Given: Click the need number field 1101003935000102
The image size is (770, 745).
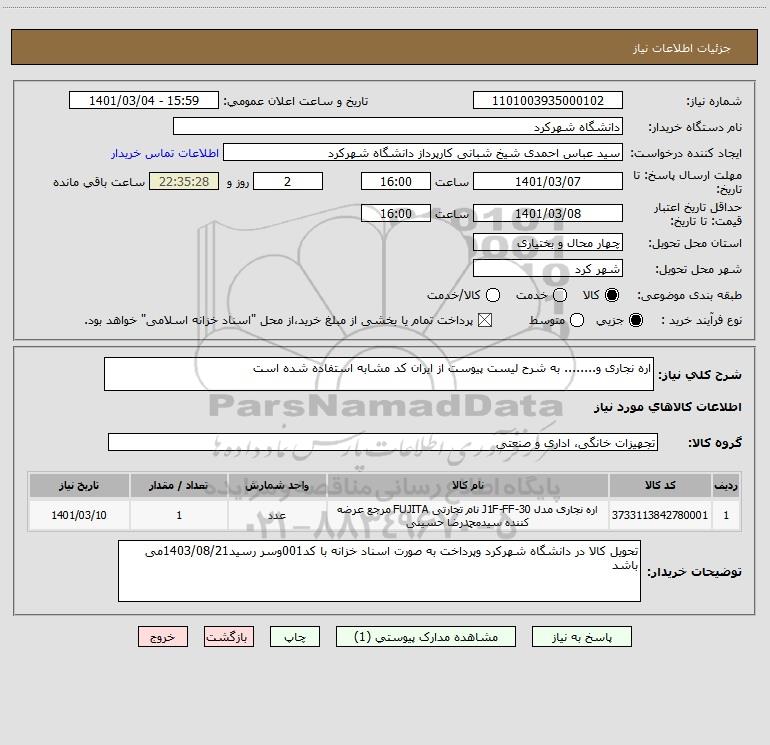Looking at the screenshot, I should point(548,101).
